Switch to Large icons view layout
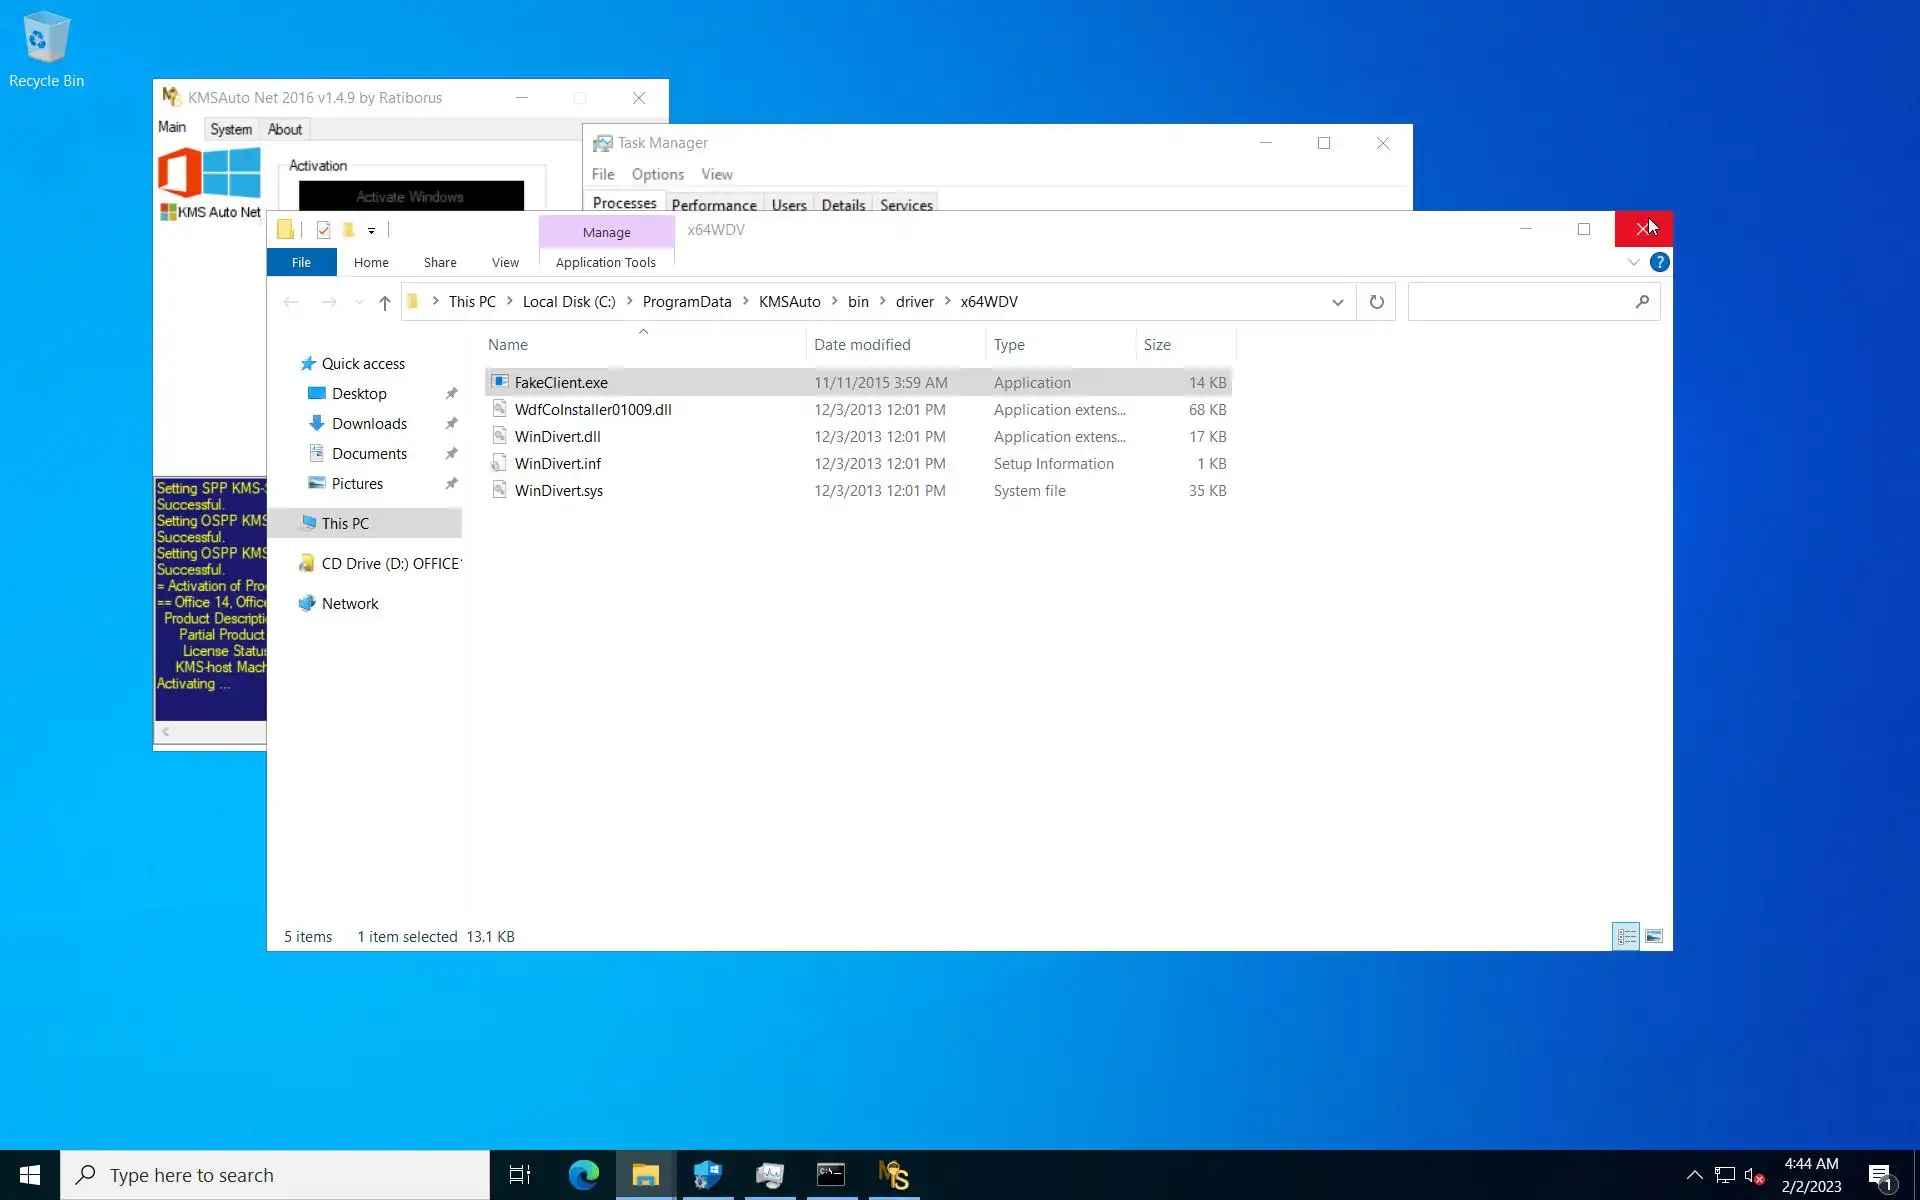The height and width of the screenshot is (1200, 1920). pos(1653,937)
